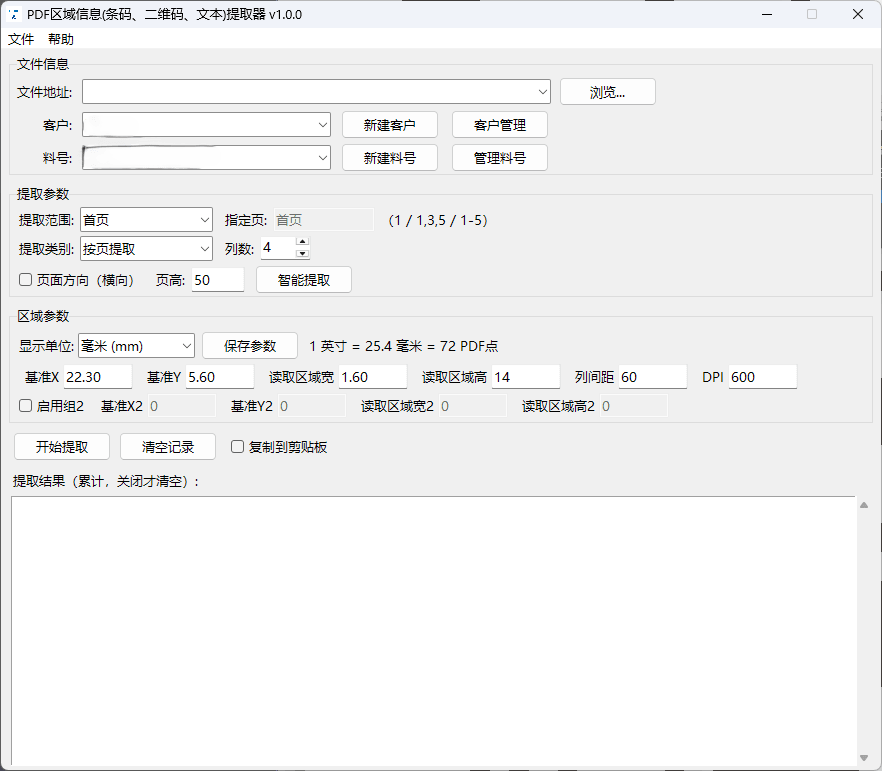Click the 基准Y2 field
The height and width of the screenshot is (771, 882).
[x=312, y=406]
